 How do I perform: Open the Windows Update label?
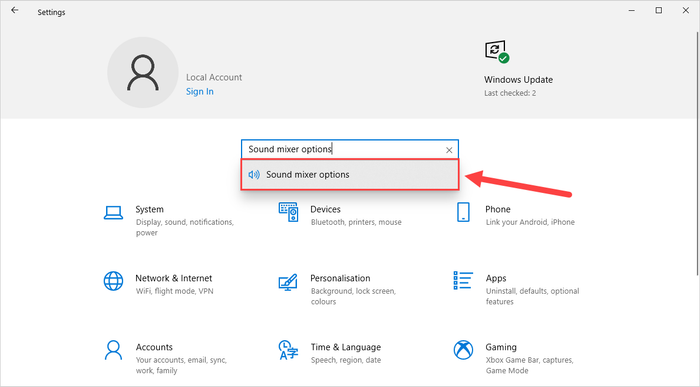click(x=518, y=80)
